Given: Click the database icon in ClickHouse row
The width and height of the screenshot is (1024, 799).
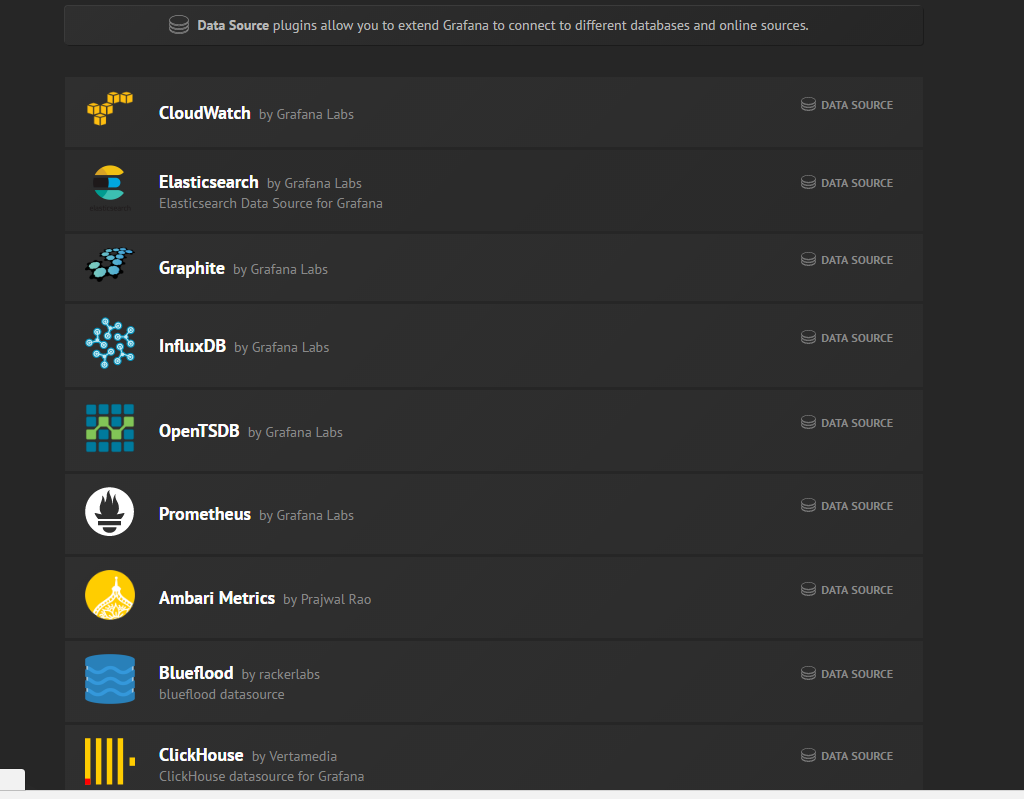Looking at the screenshot, I should (x=808, y=755).
